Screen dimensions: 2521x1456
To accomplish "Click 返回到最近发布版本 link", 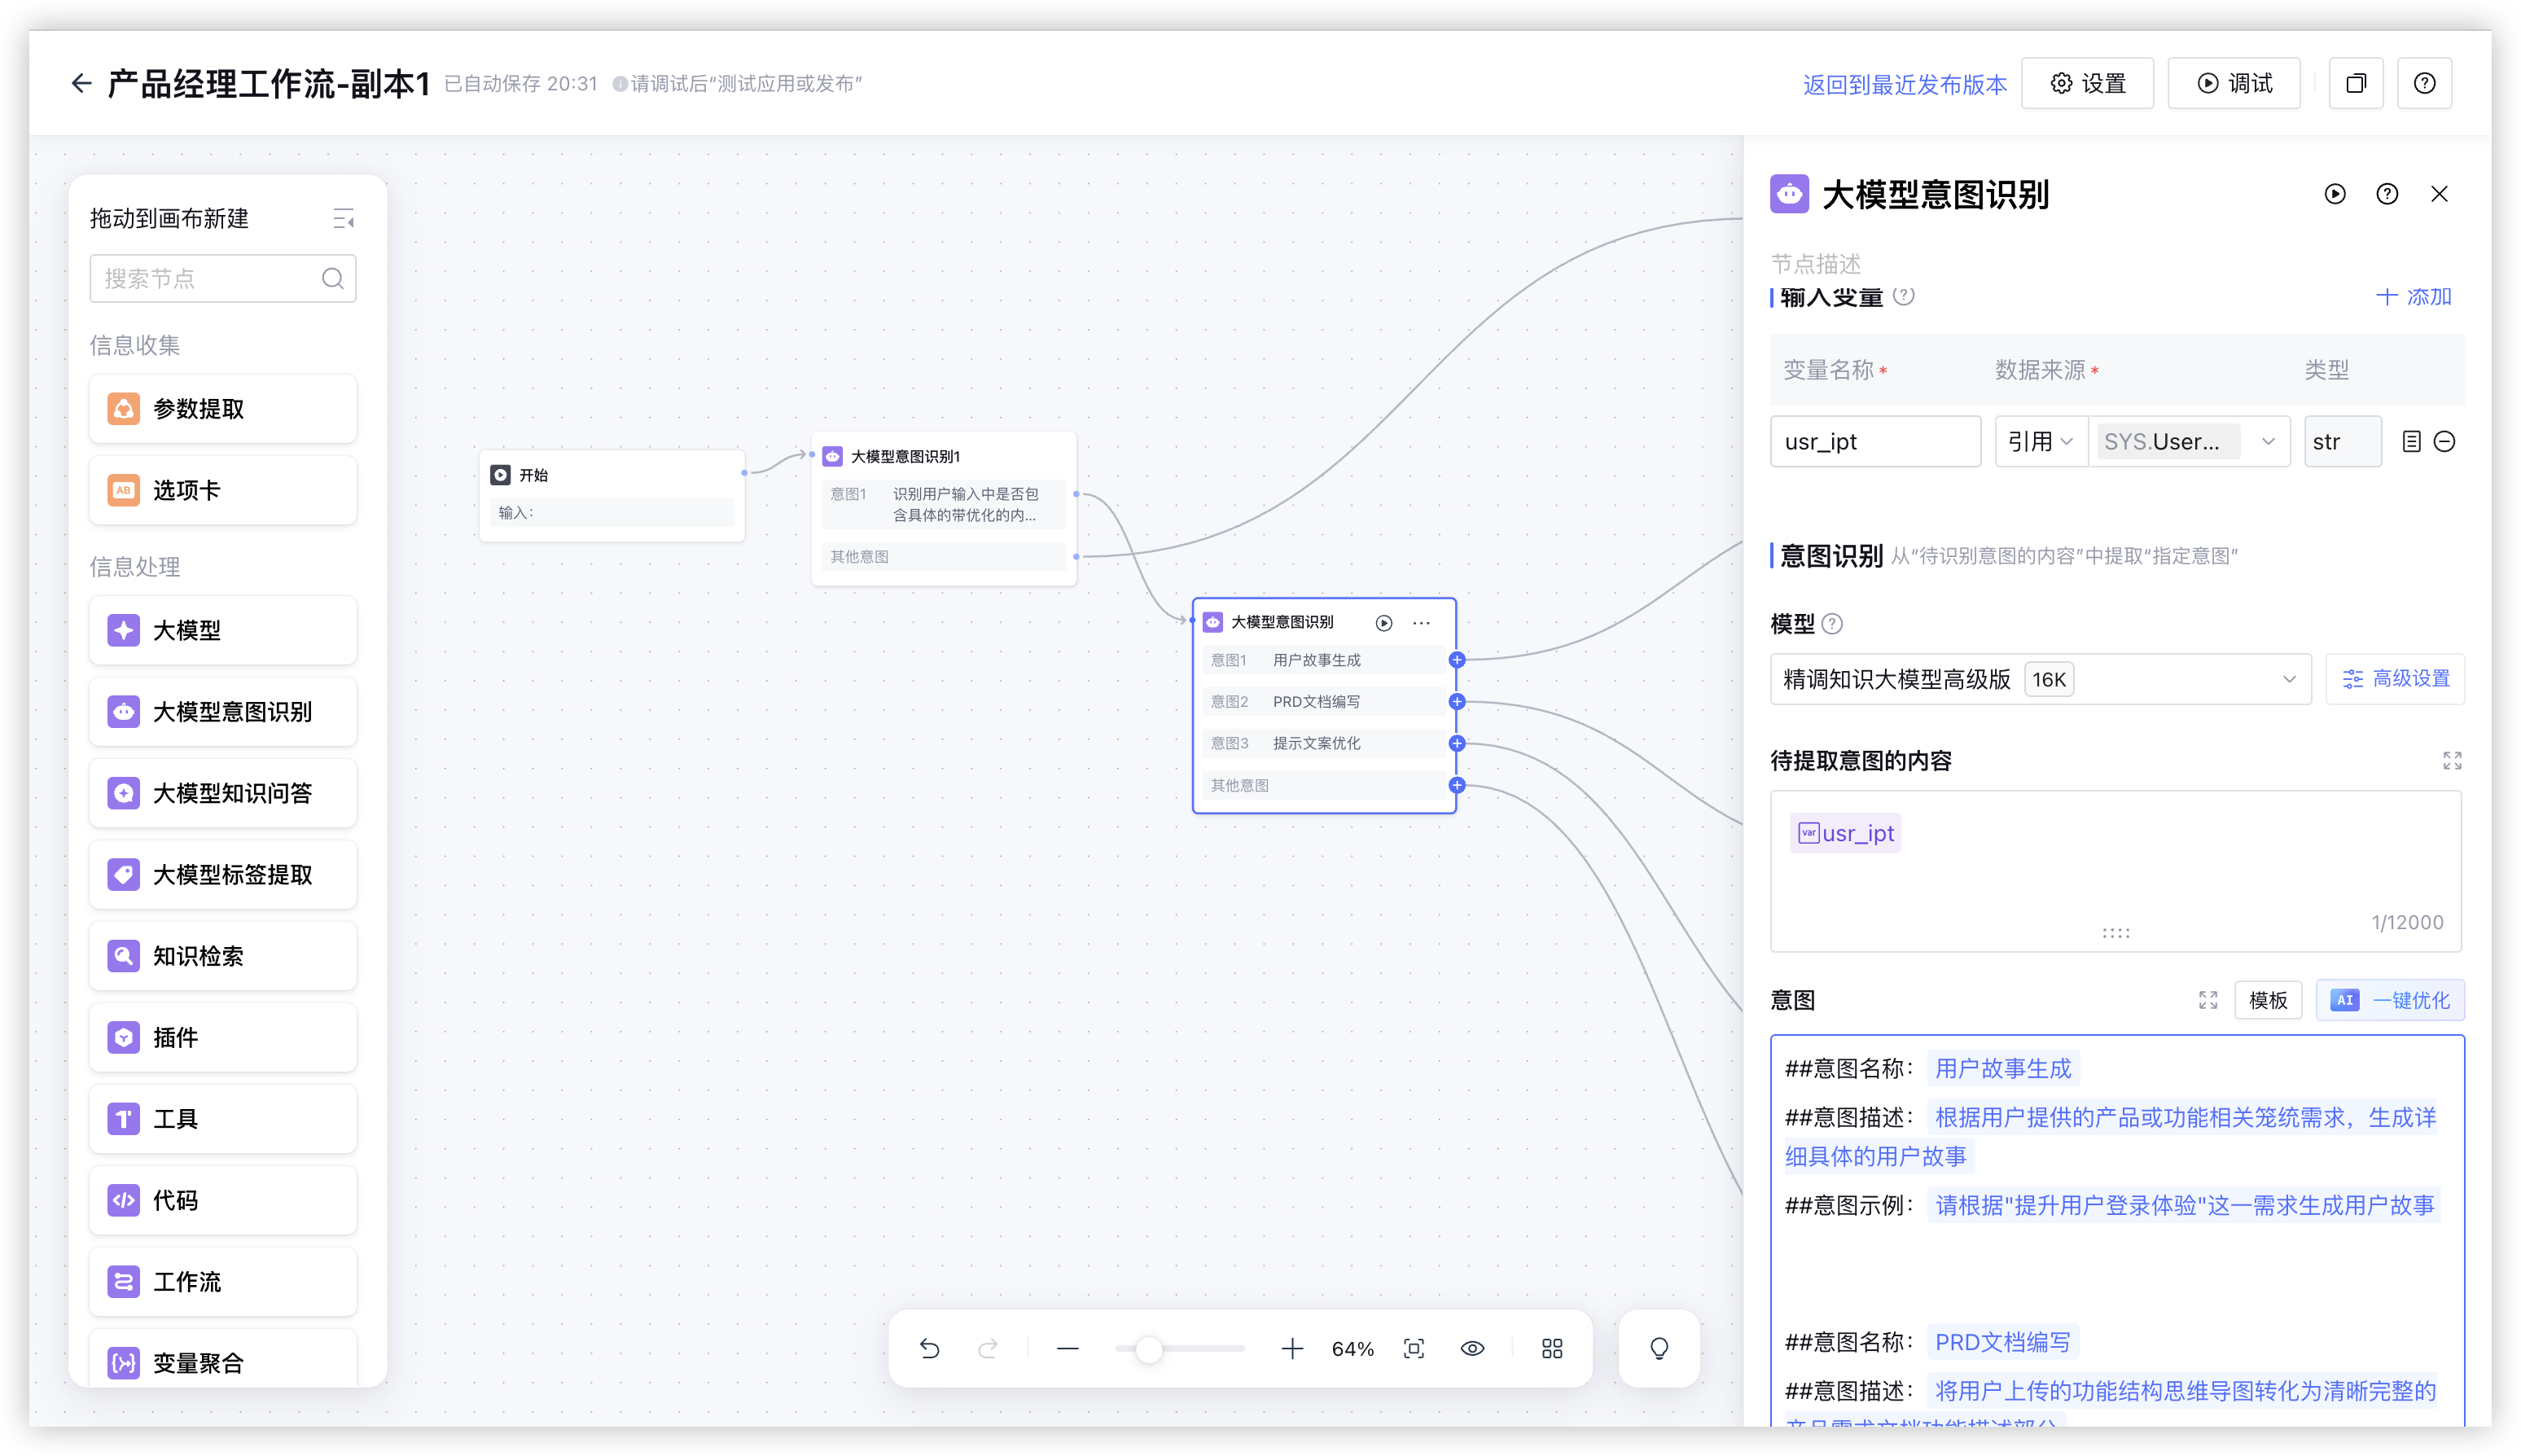I will tap(1904, 85).
